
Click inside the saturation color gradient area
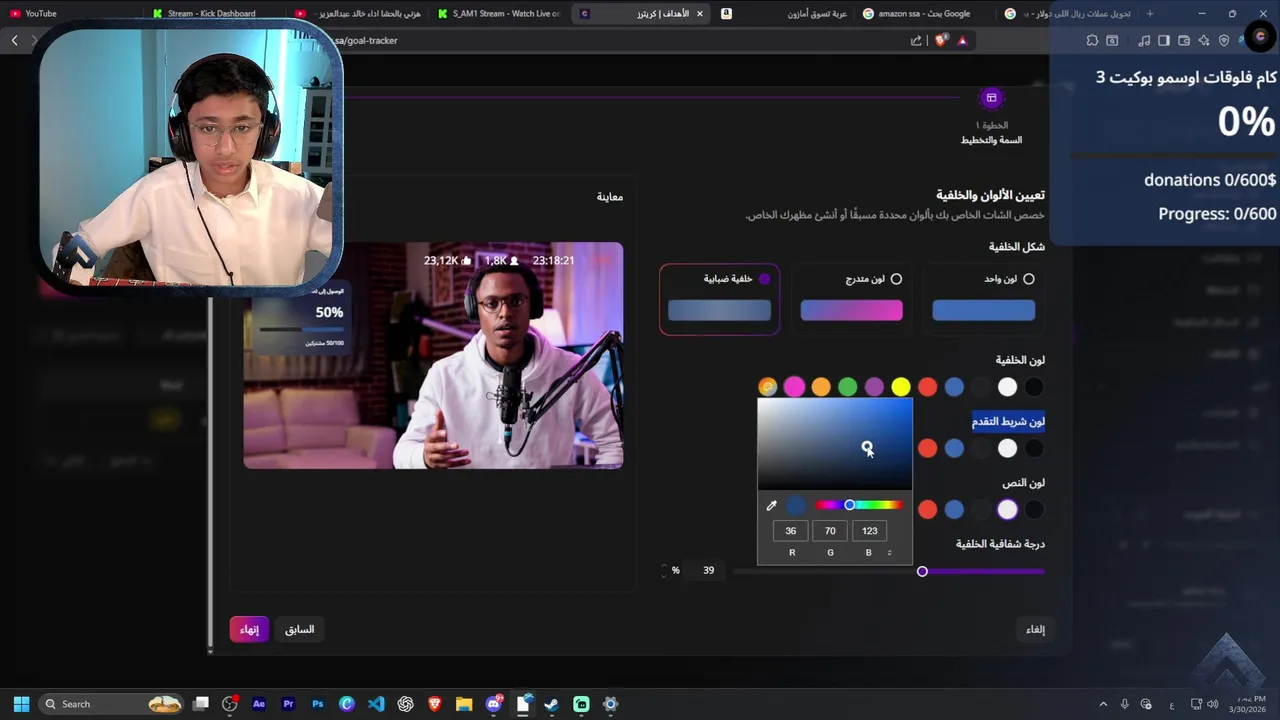point(835,444)
